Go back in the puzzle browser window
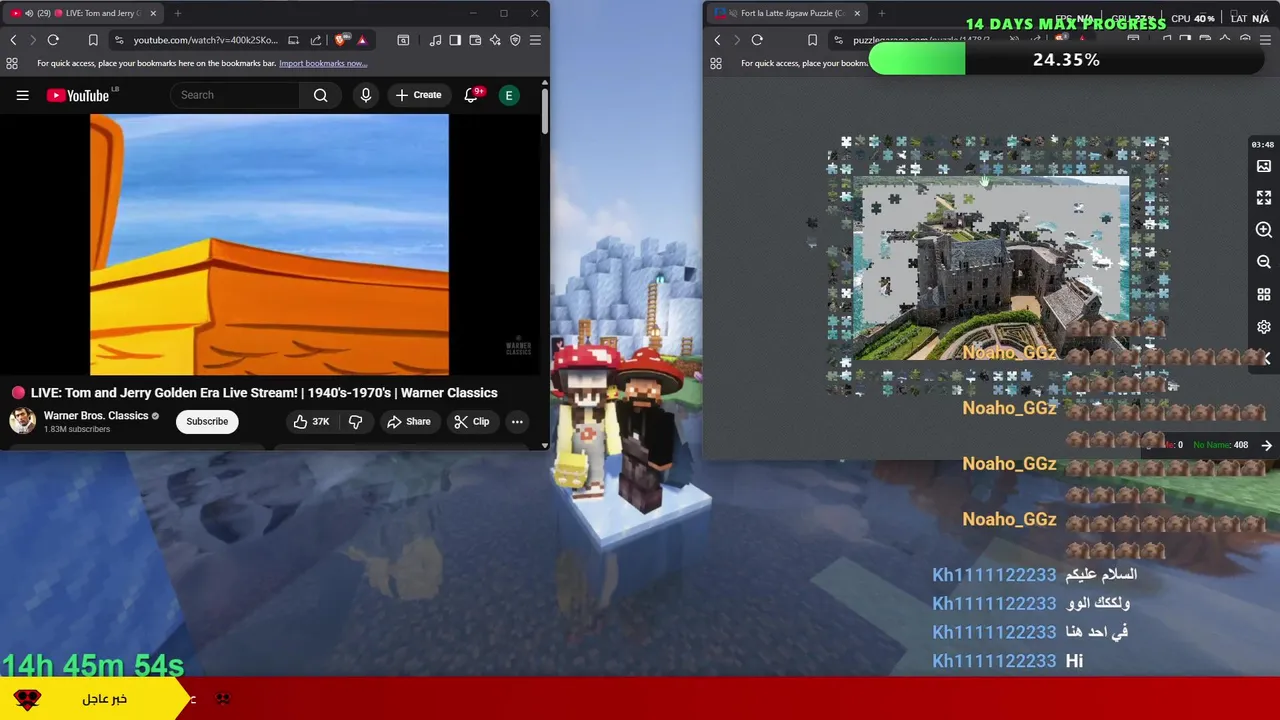Viewport: 1280px width, 720px height. tap(717, 40)
